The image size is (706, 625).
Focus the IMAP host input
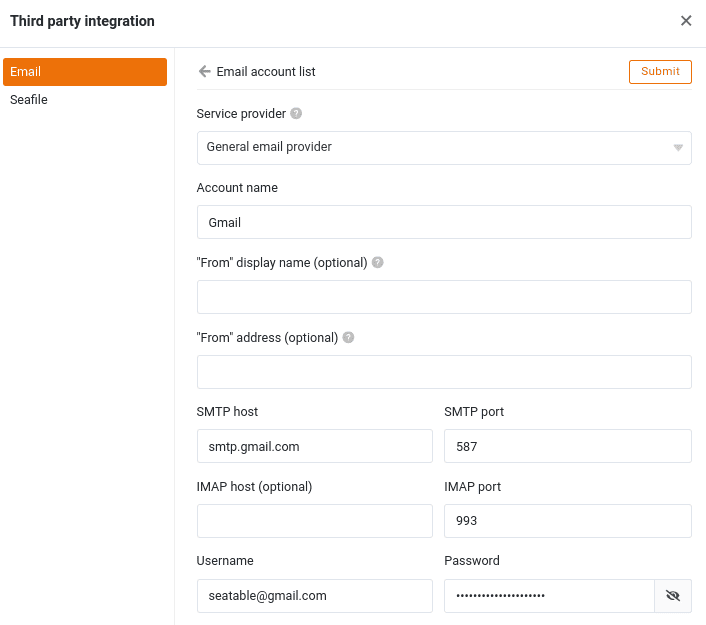click(x=314, y=521)
